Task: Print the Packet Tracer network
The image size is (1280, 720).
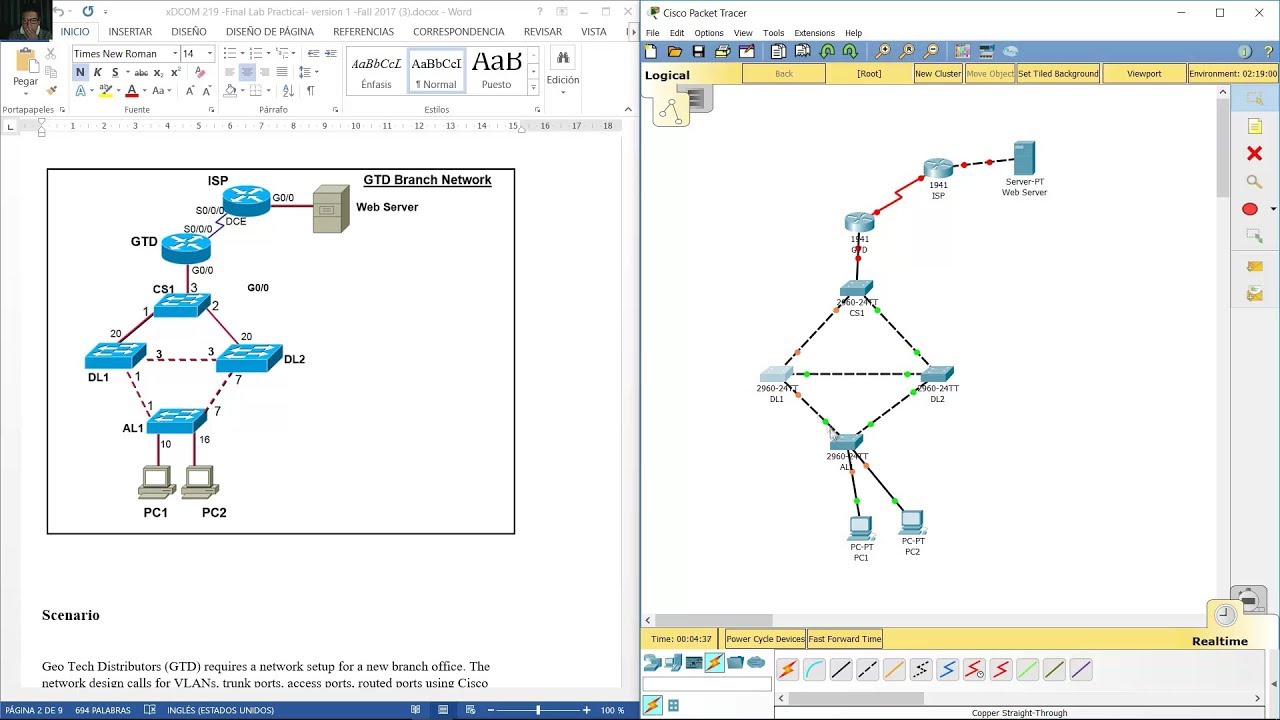Action: [722, 52]
